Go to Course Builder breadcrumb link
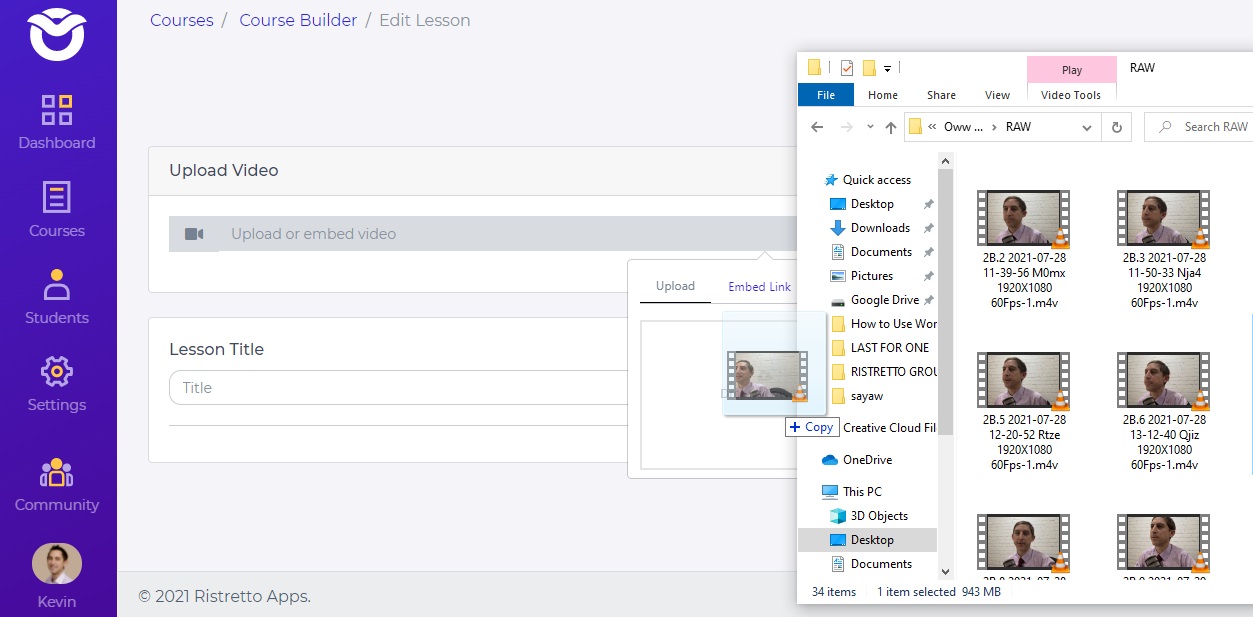 pyautogui.click(x=298, y=20)
